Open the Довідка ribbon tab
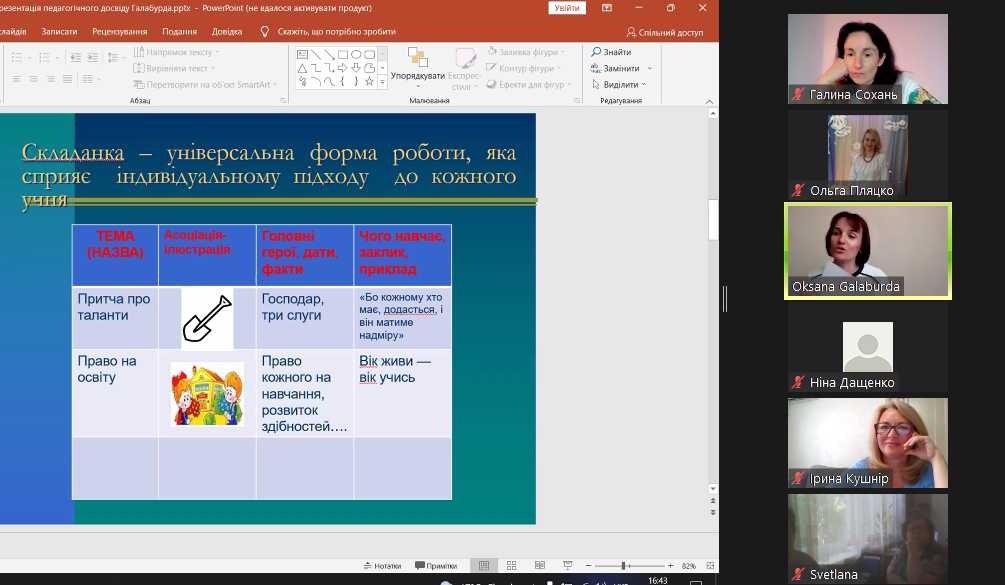Screen dimensions: 1005x585 tap(227, 31)
